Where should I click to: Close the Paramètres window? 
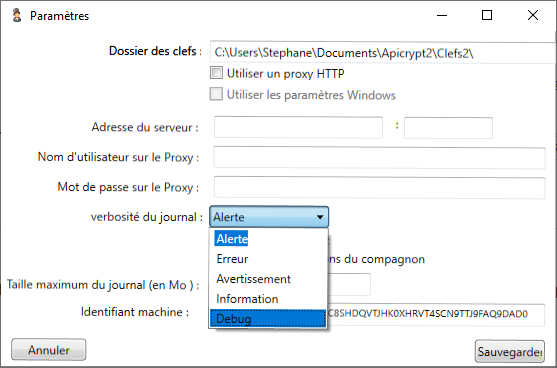click(533, 16)
